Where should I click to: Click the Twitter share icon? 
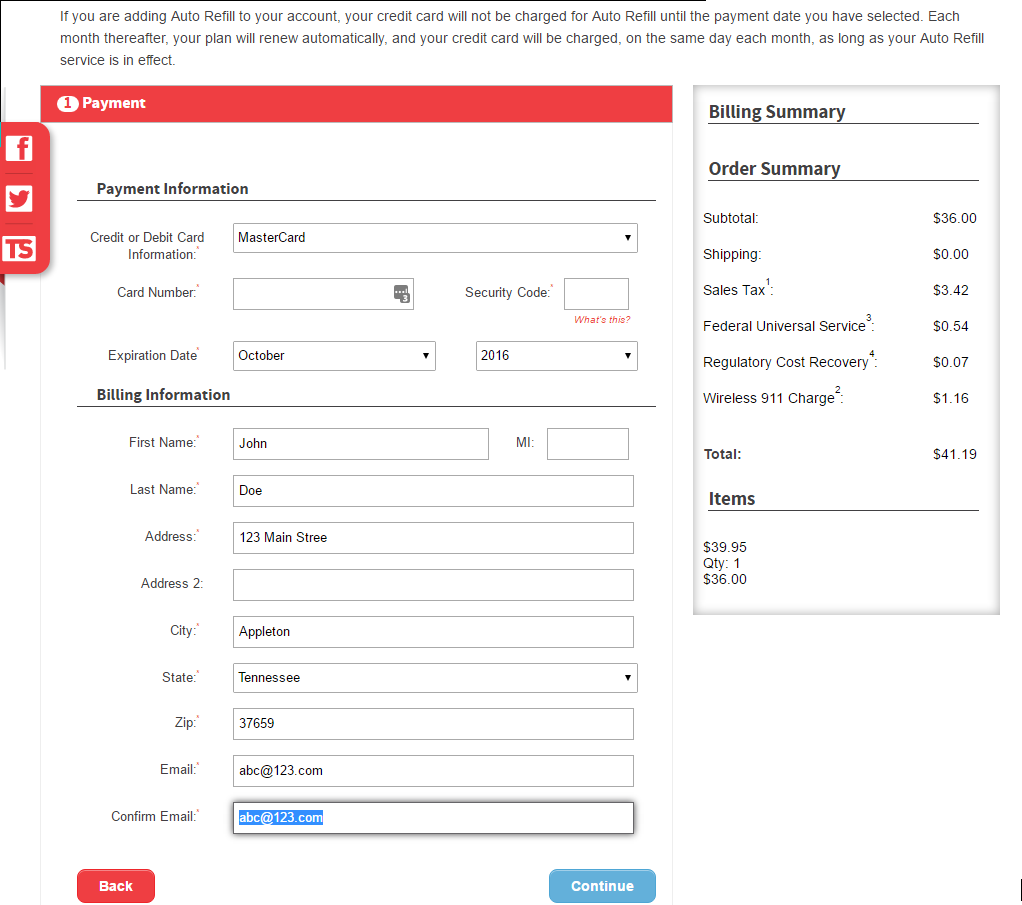coord(19,199)
